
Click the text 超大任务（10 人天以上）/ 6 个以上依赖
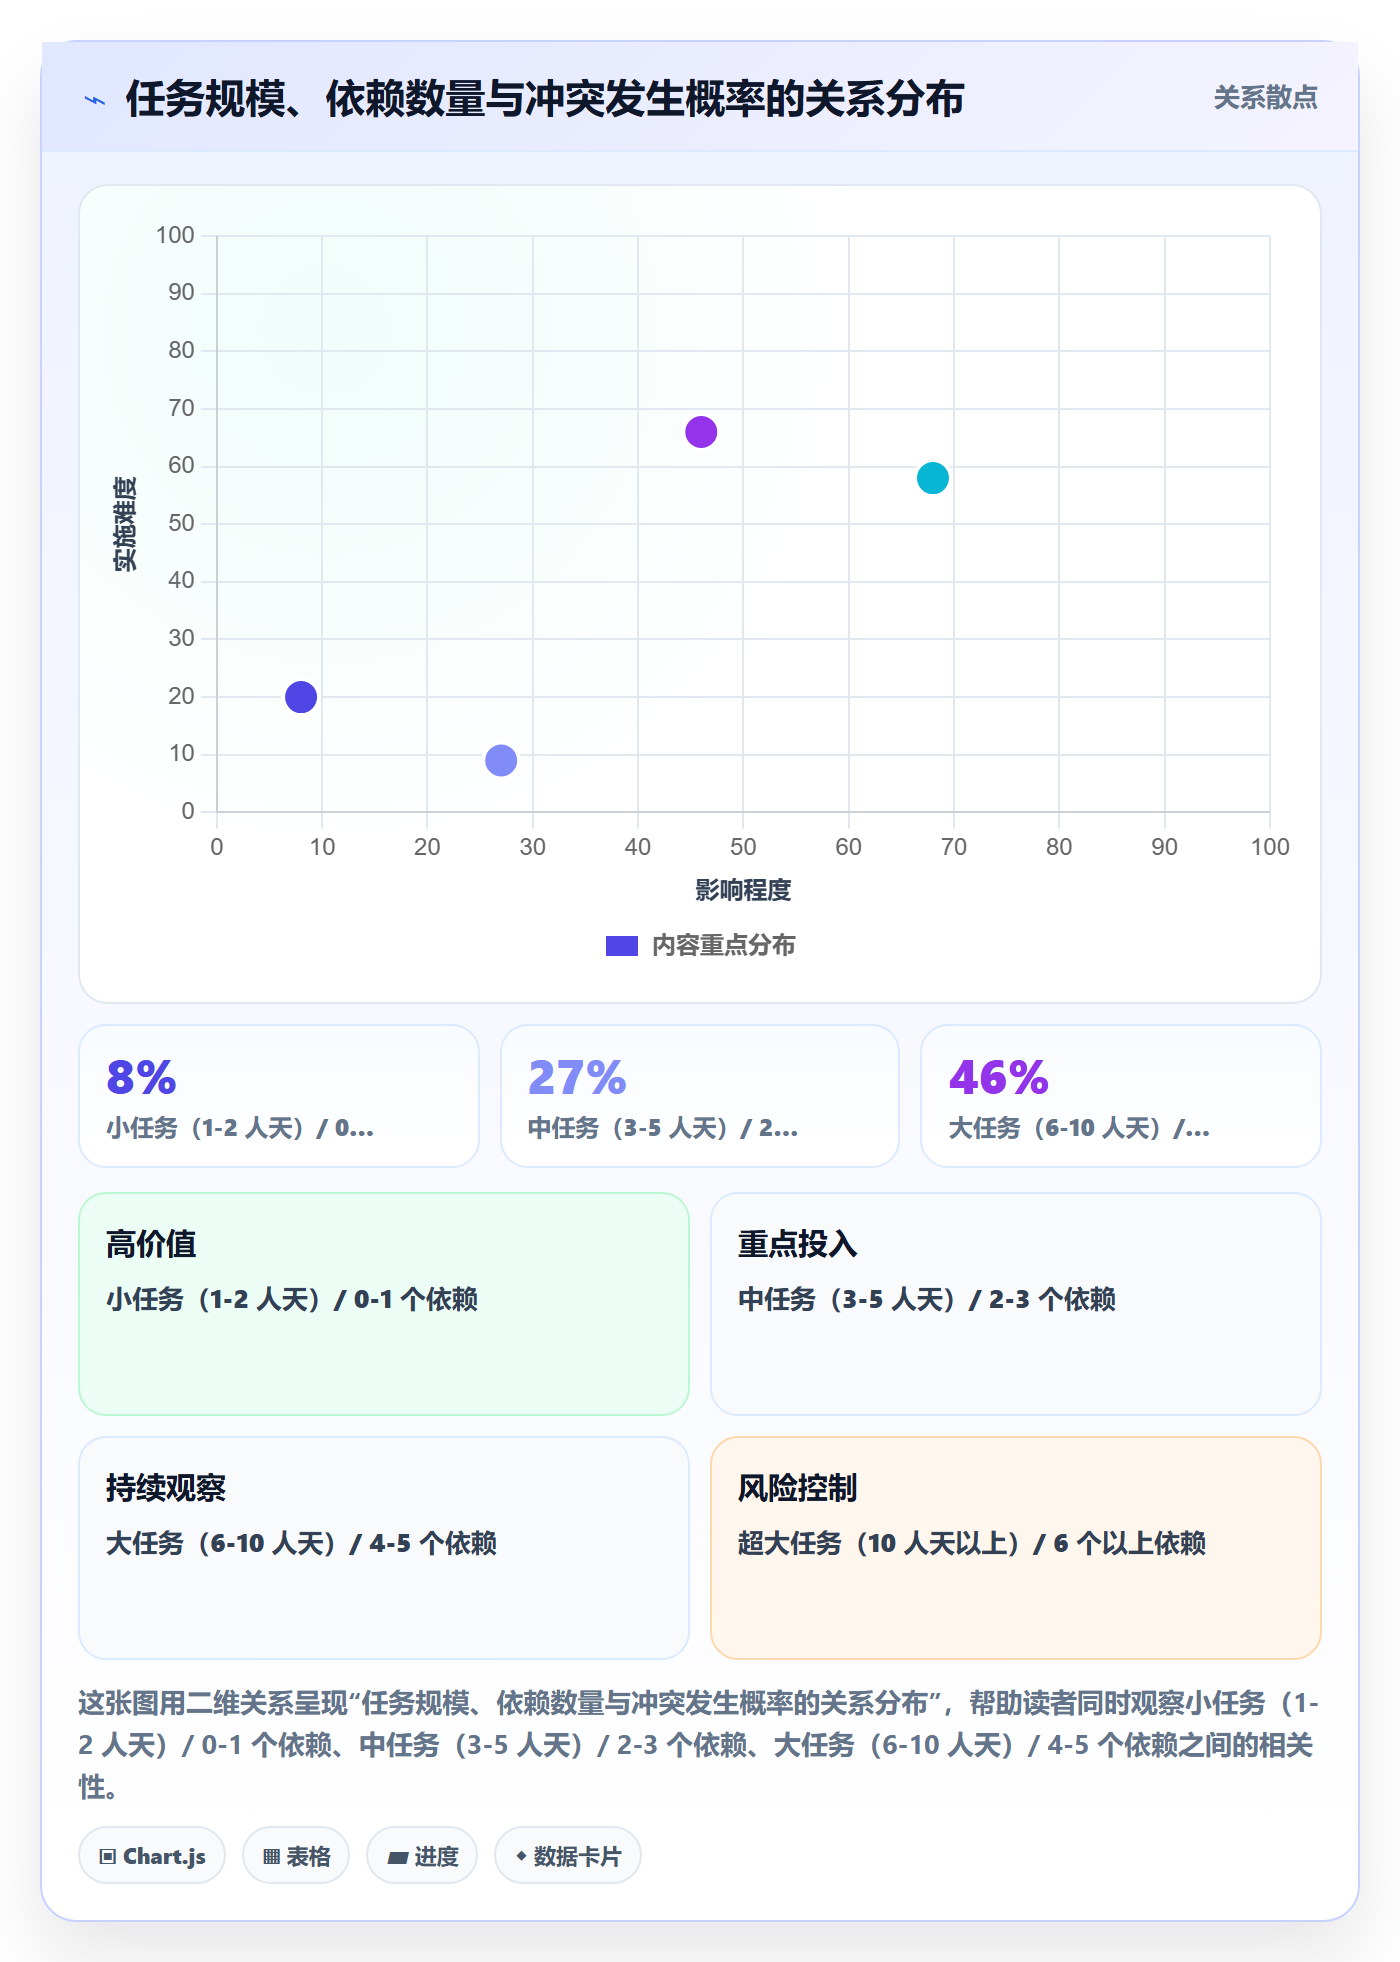click(x=972, y=1543)
